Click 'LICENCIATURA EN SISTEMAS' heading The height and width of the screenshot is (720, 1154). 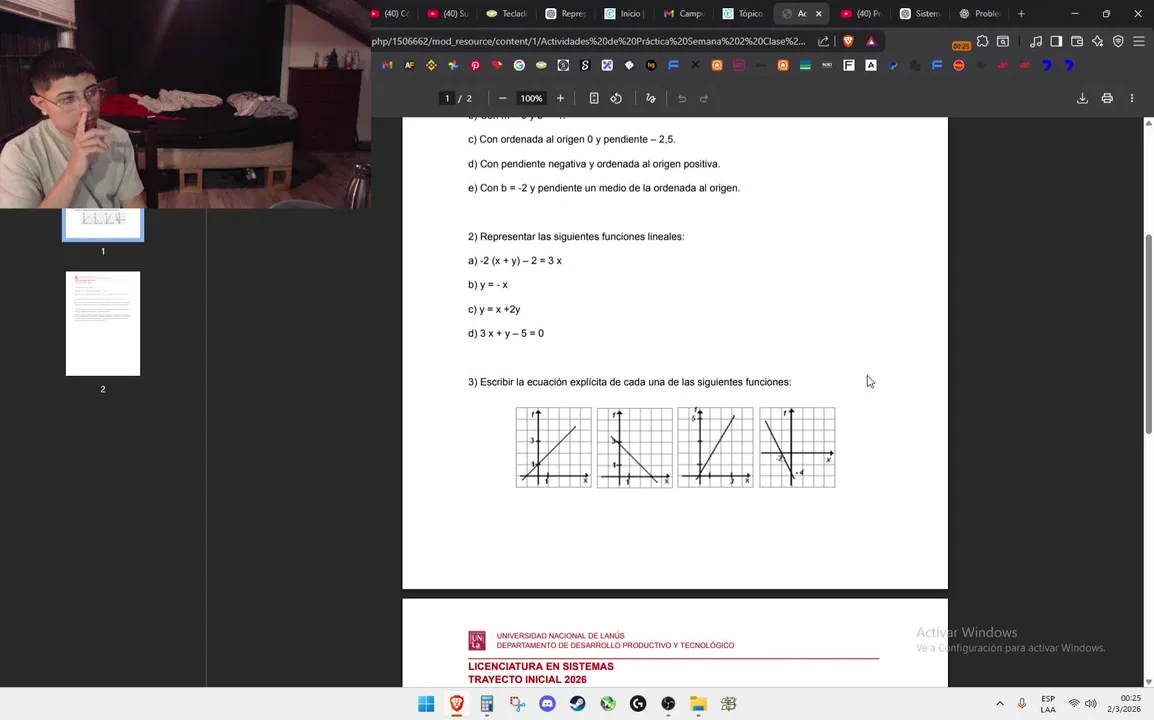[541, 666]
